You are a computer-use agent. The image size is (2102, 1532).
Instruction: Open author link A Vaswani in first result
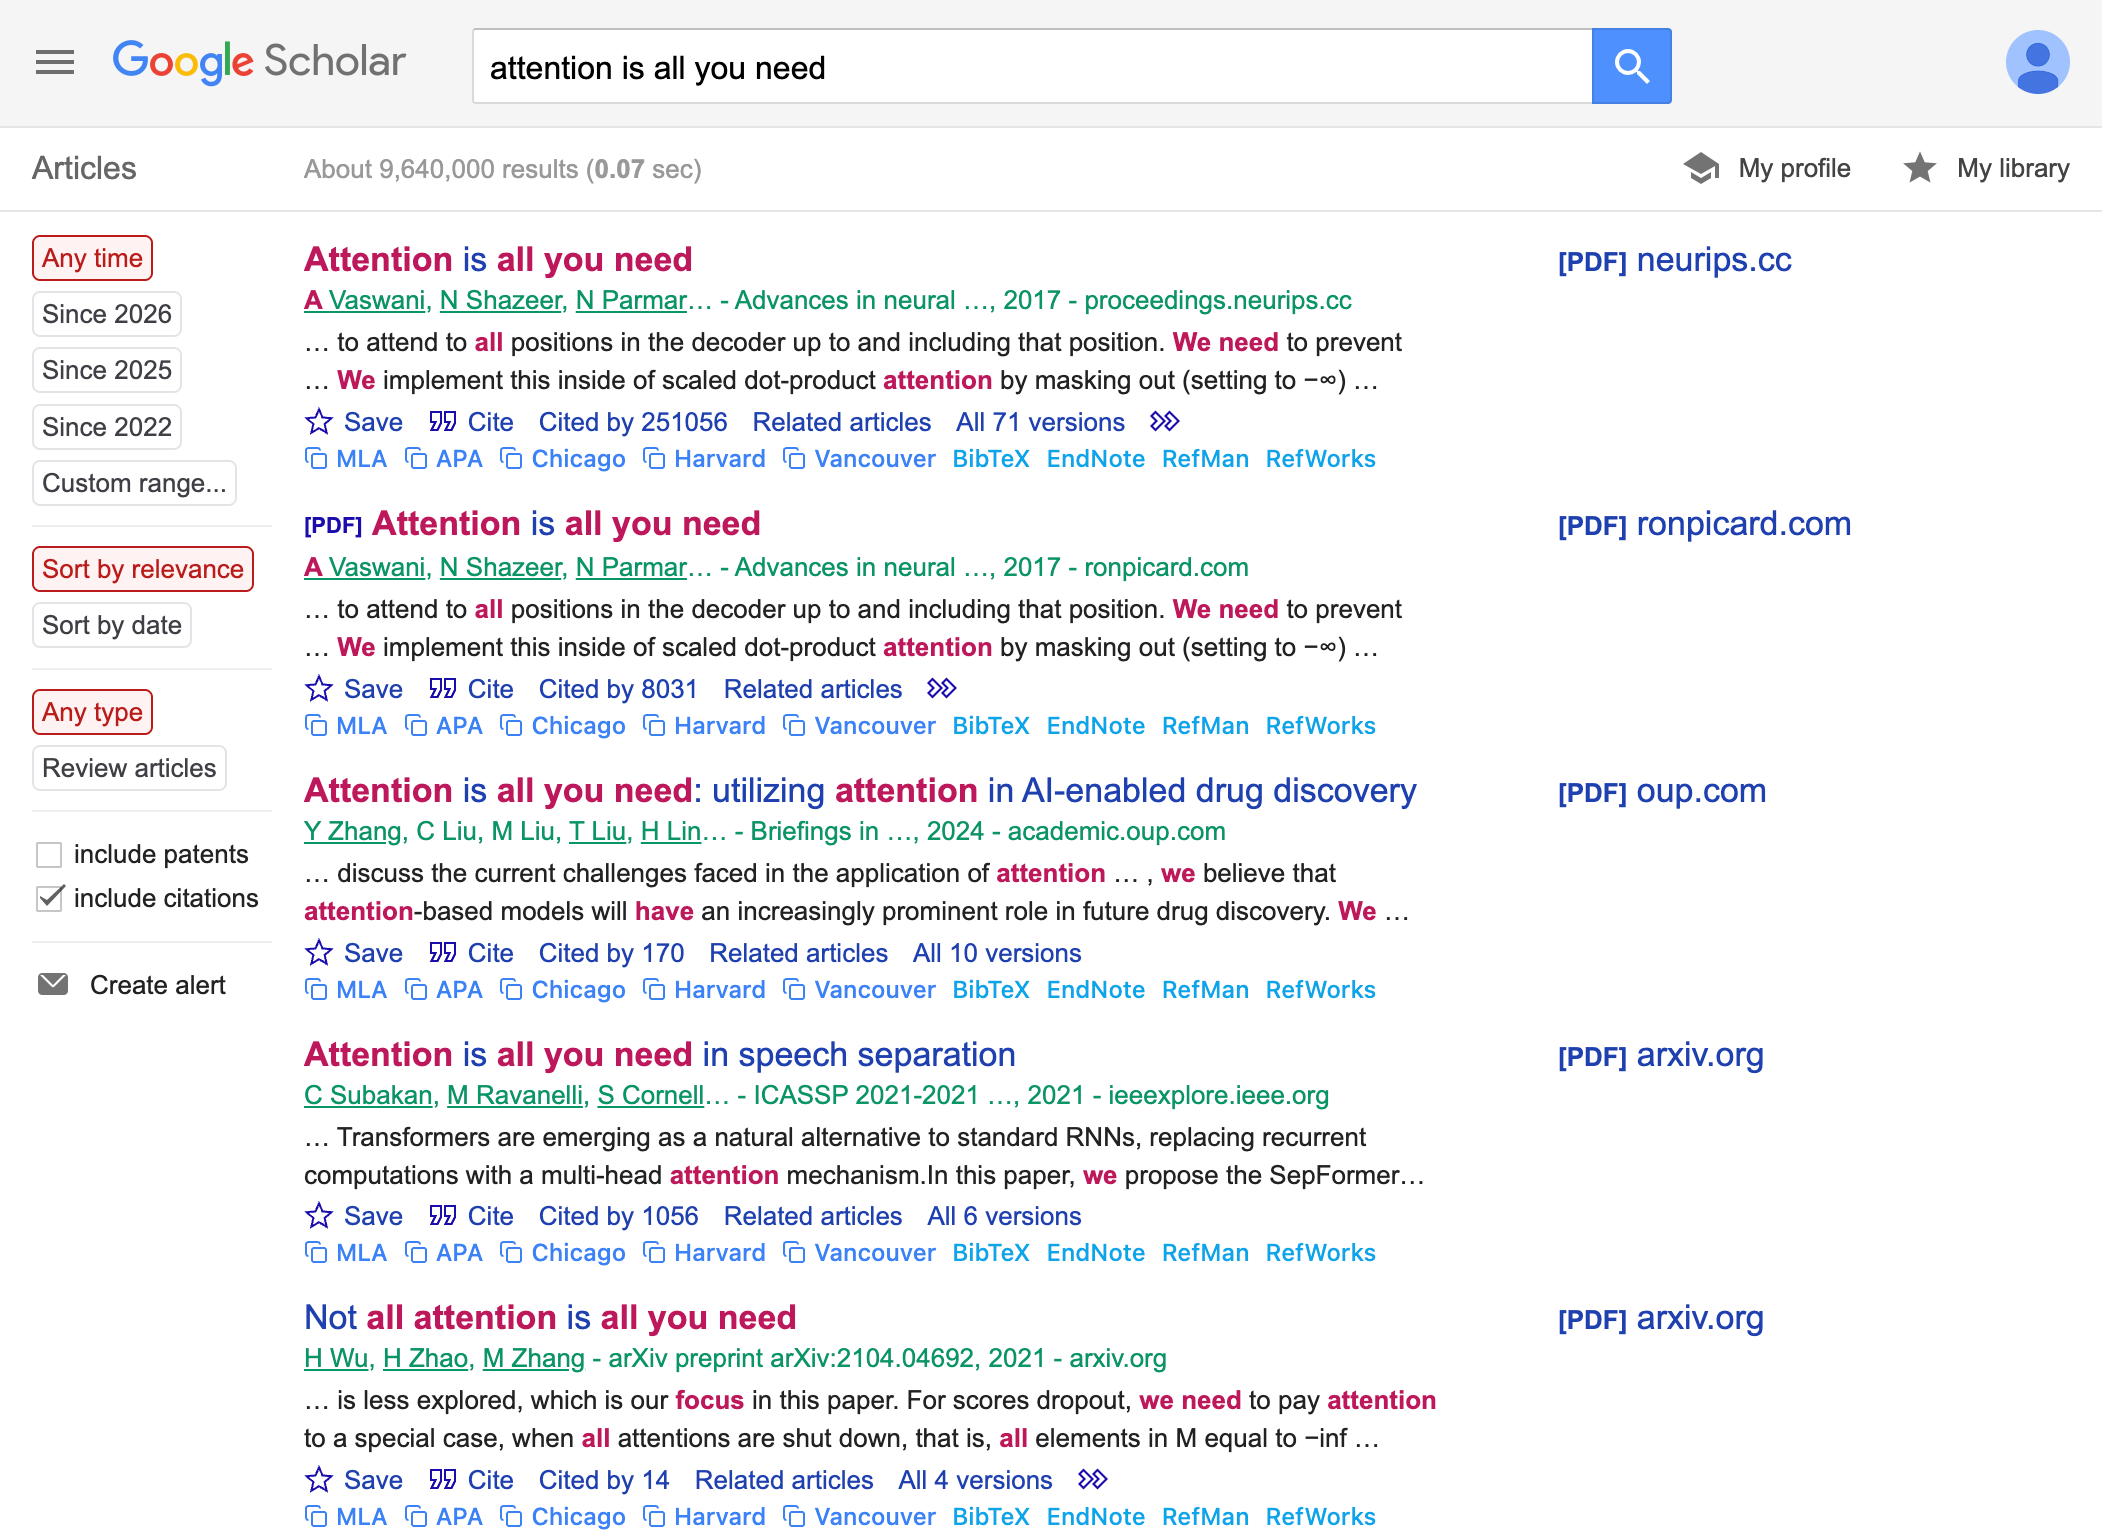tap(365, 300)
